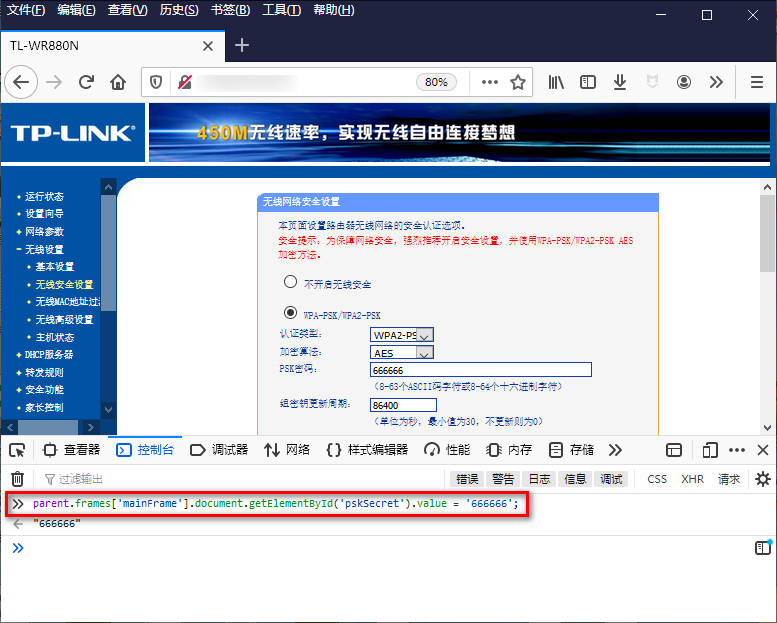Image resolution: width=777 pixels, height=623 pixels.
Task: Toggle the browser sidebar icon
Action: pos(588,82)
